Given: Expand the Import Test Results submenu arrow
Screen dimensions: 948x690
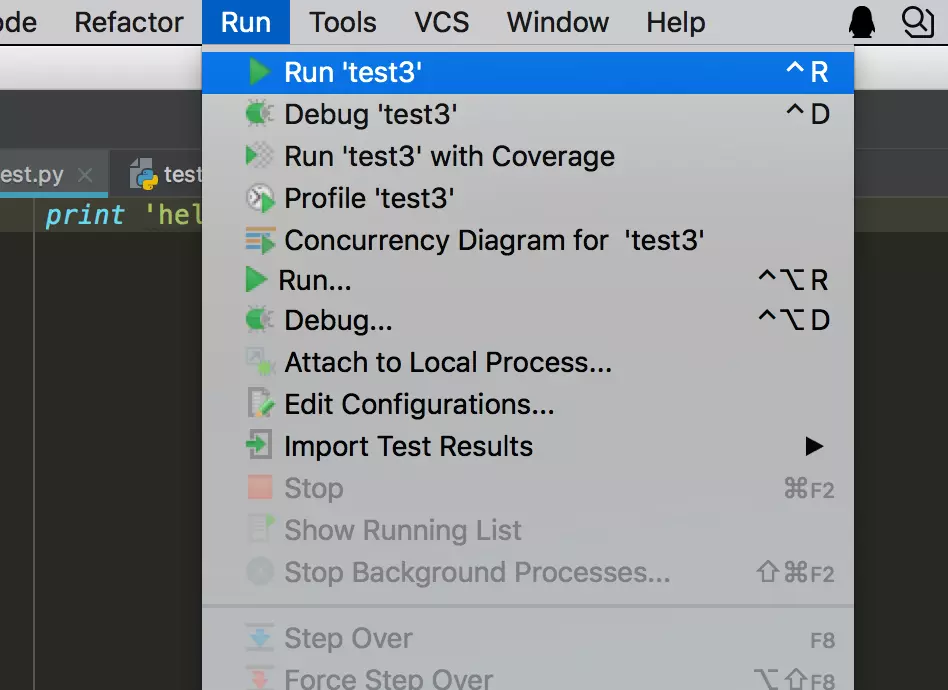Looking at the screenshot, I should point(814,446).
